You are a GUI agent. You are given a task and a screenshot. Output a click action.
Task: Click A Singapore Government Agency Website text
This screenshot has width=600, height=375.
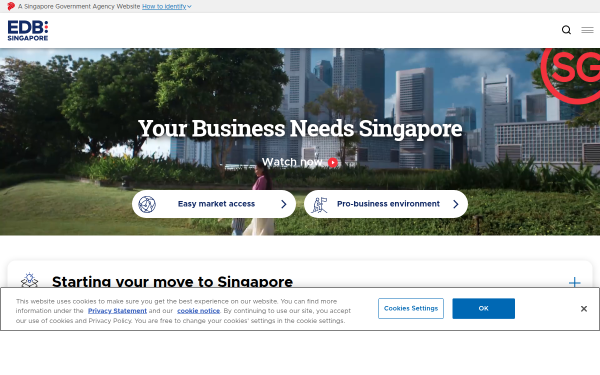[x=79, y=7]
